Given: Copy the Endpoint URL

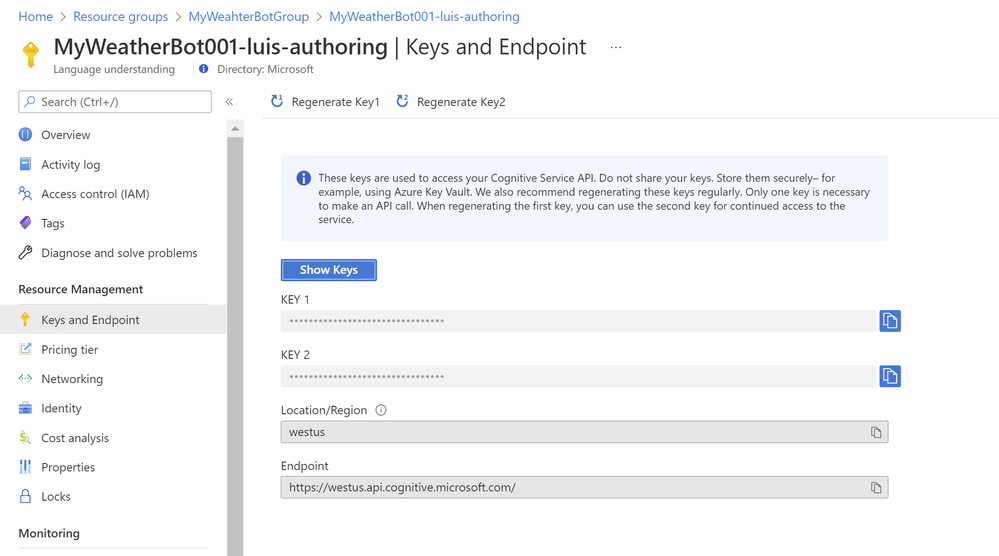Looking at the screenshot, I should (876, 488).
